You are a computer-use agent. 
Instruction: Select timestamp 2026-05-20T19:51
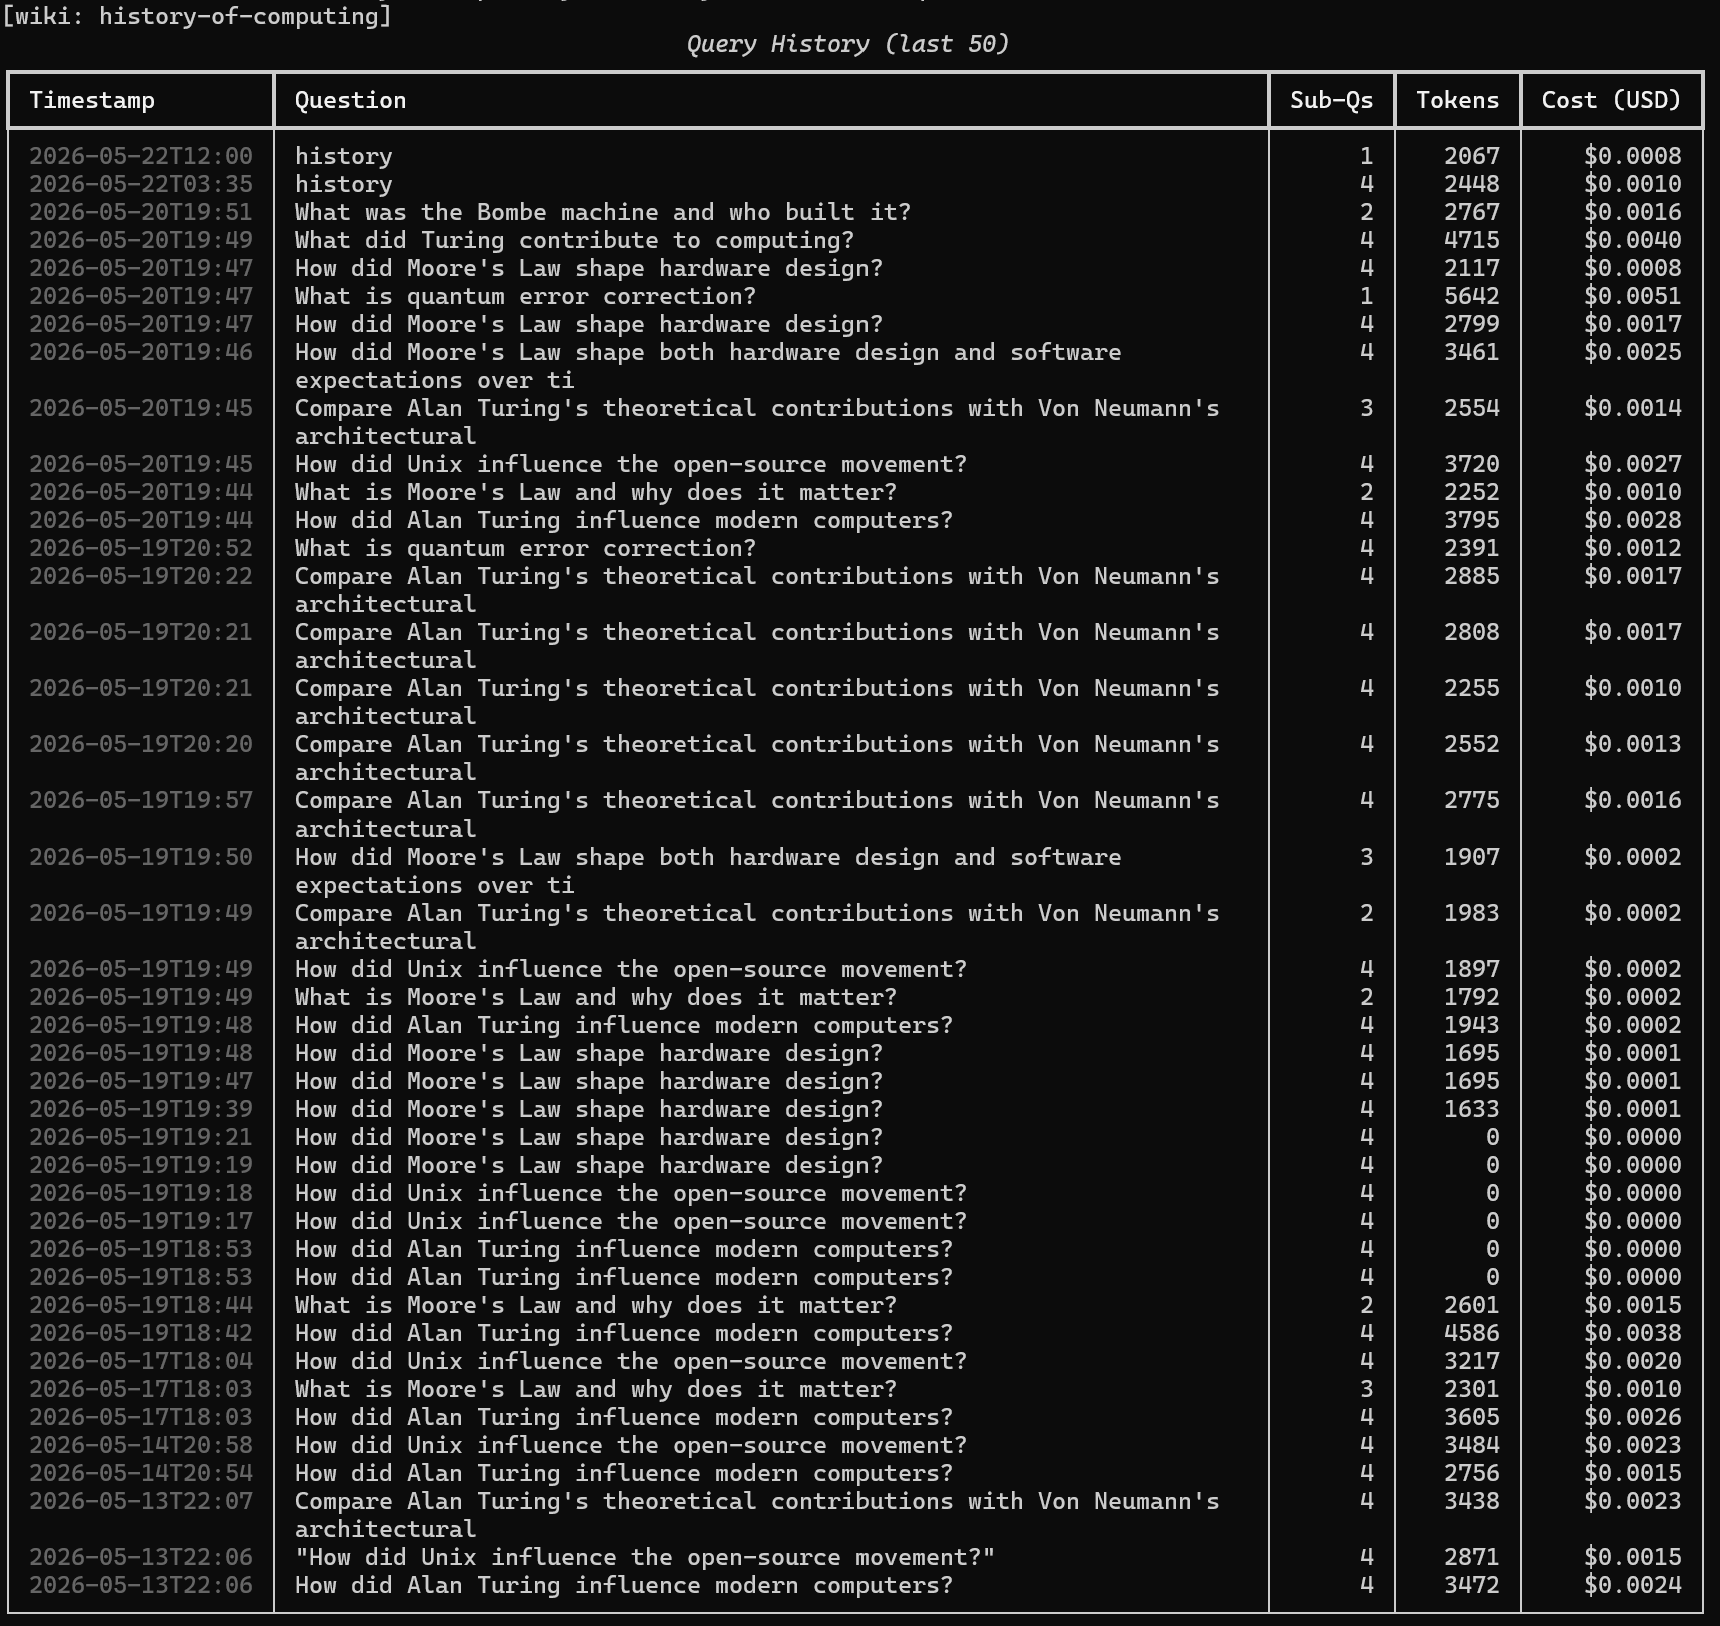tap(141, 212)
